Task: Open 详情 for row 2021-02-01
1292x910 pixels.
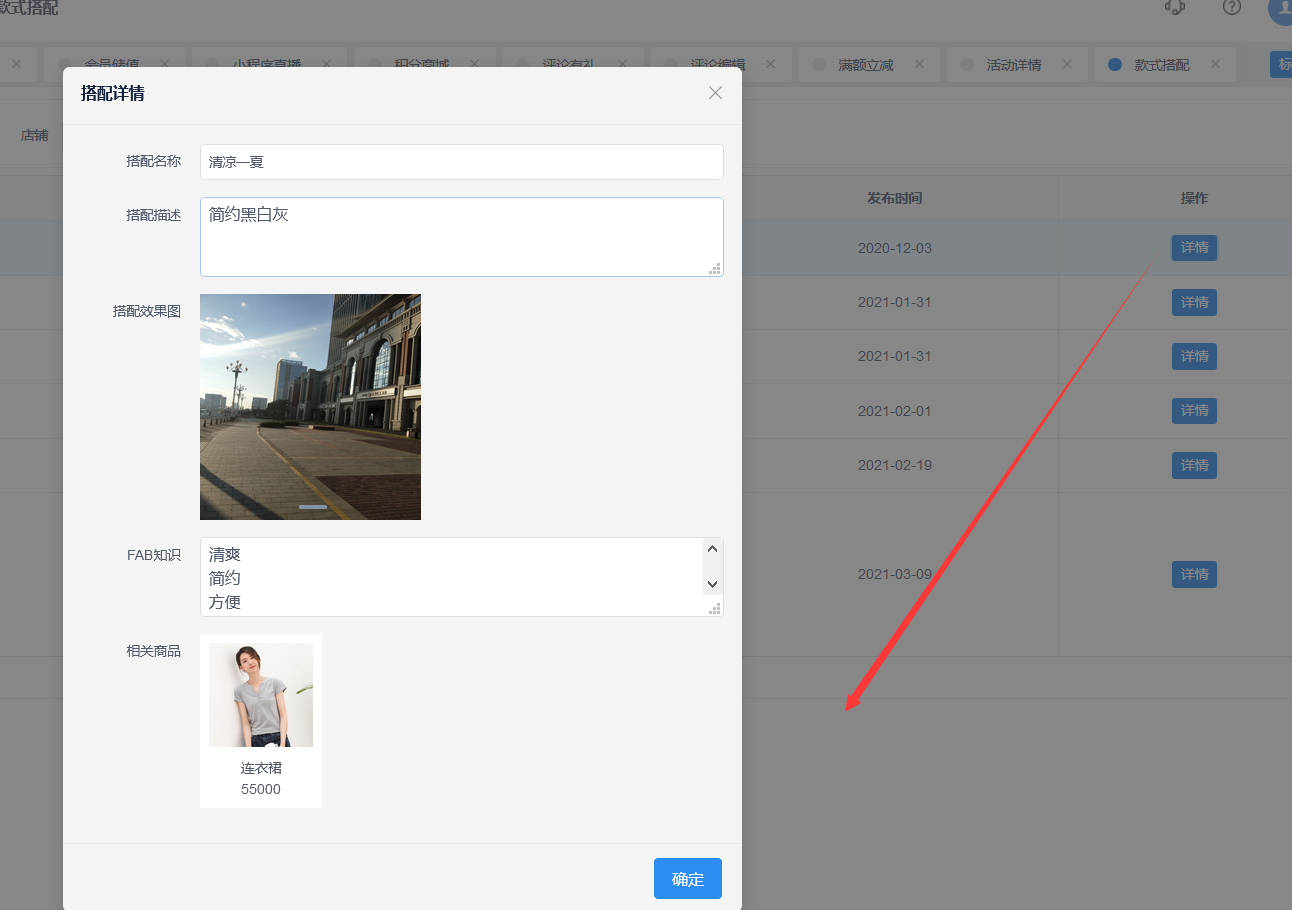Action: click(1194, 410)
